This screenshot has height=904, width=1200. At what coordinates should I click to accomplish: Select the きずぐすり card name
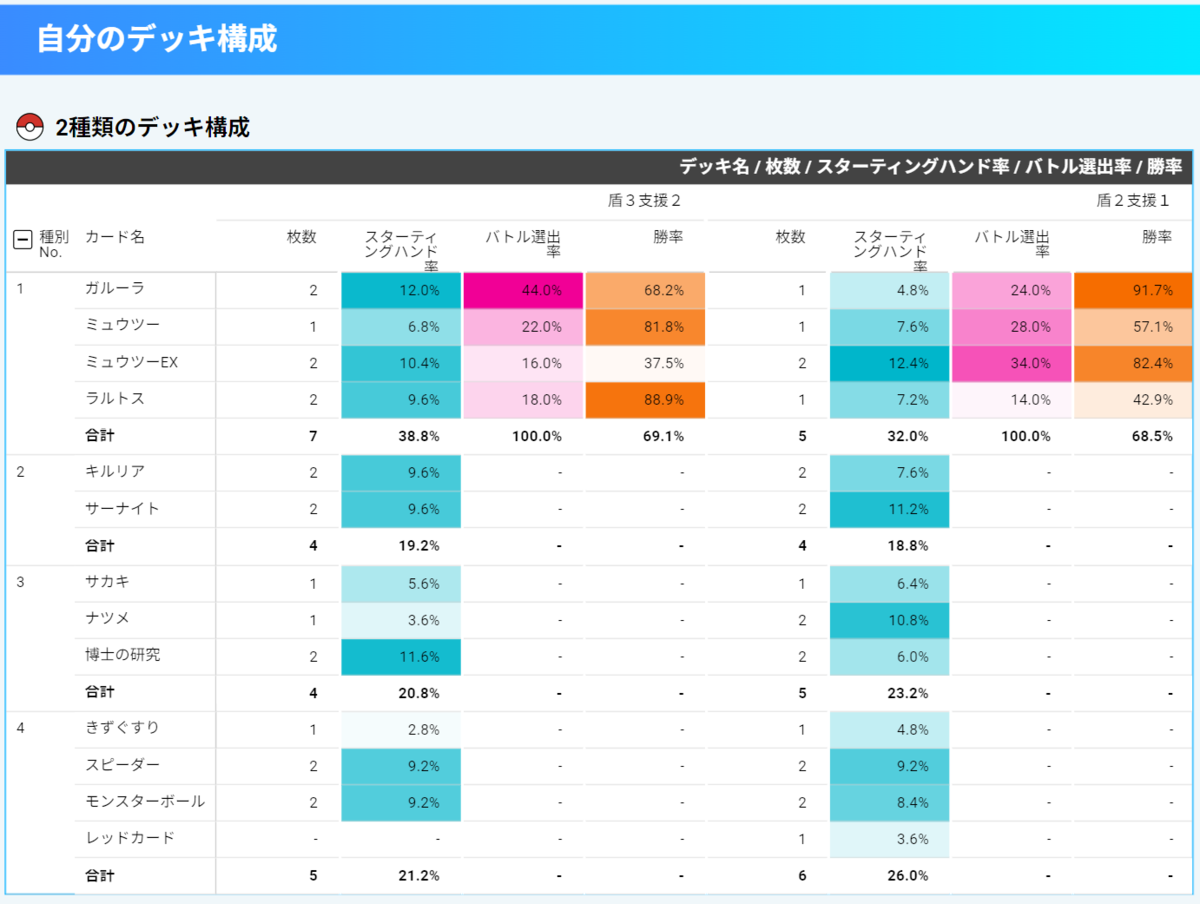click(122, 728)
